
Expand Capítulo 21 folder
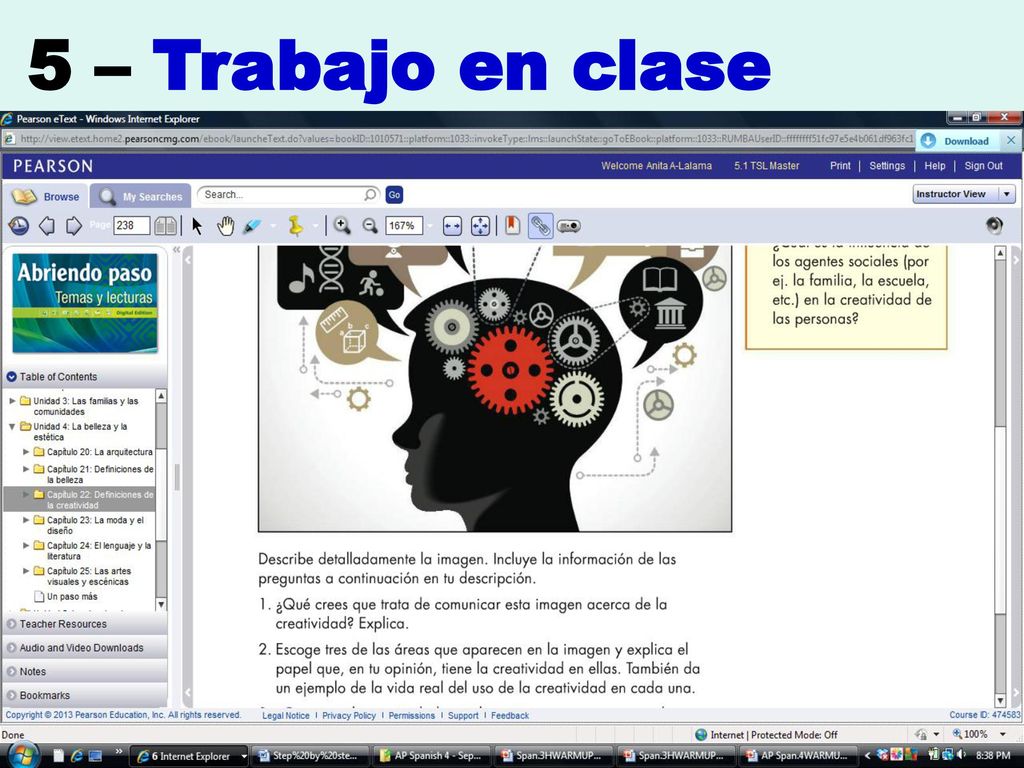26,469
